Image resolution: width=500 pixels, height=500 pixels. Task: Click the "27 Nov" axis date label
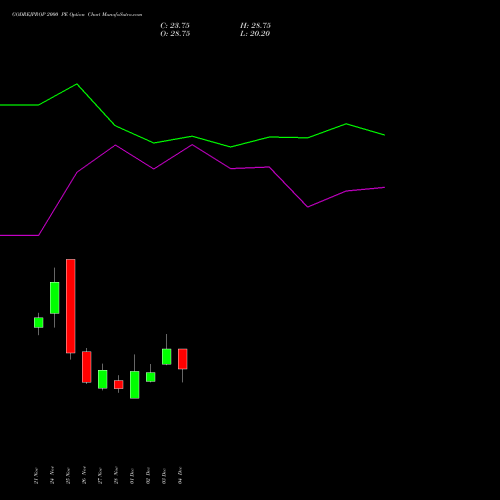100,476
